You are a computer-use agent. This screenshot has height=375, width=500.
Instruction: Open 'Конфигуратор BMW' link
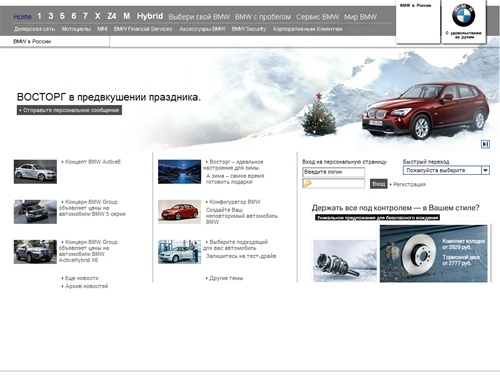[x=235, y=202]
